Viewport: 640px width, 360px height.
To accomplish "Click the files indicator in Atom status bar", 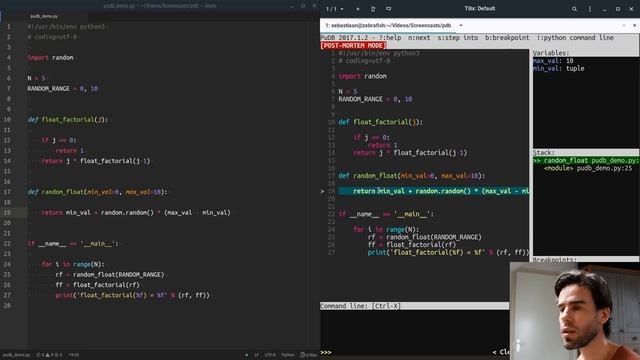I will pyautogui.click(x=309, y=355).
